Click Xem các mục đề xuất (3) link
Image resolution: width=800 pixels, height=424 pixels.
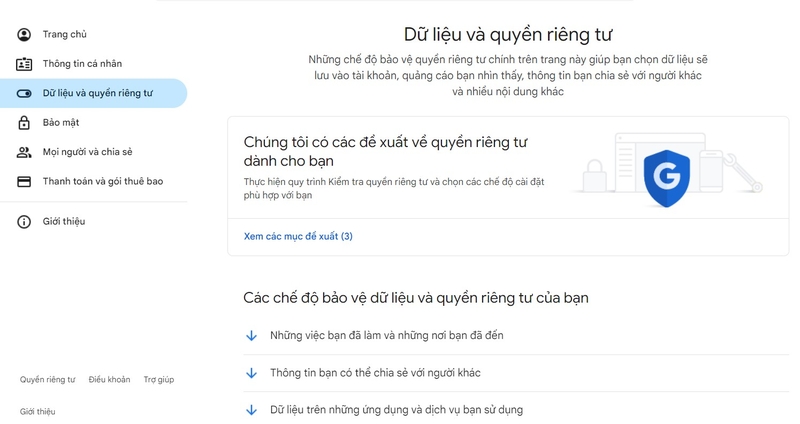tap(298, 236)
